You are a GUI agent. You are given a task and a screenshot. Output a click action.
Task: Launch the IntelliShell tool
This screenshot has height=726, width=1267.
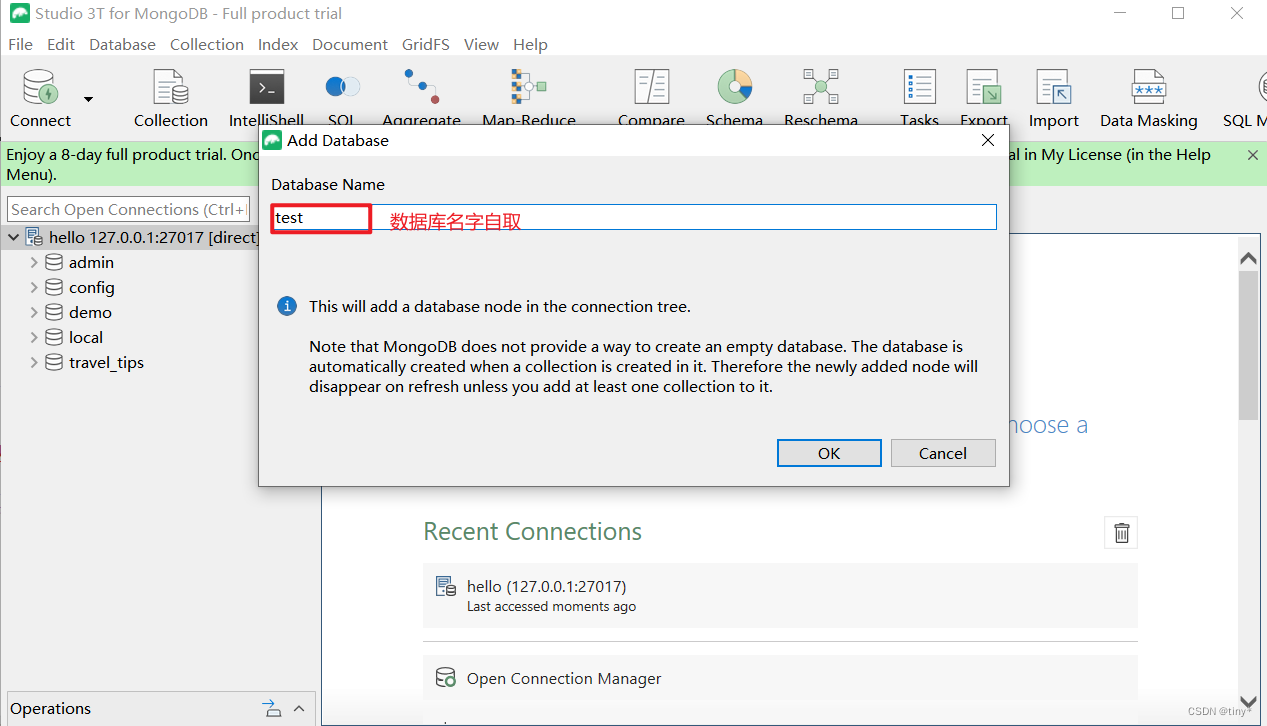pos(267,88)
